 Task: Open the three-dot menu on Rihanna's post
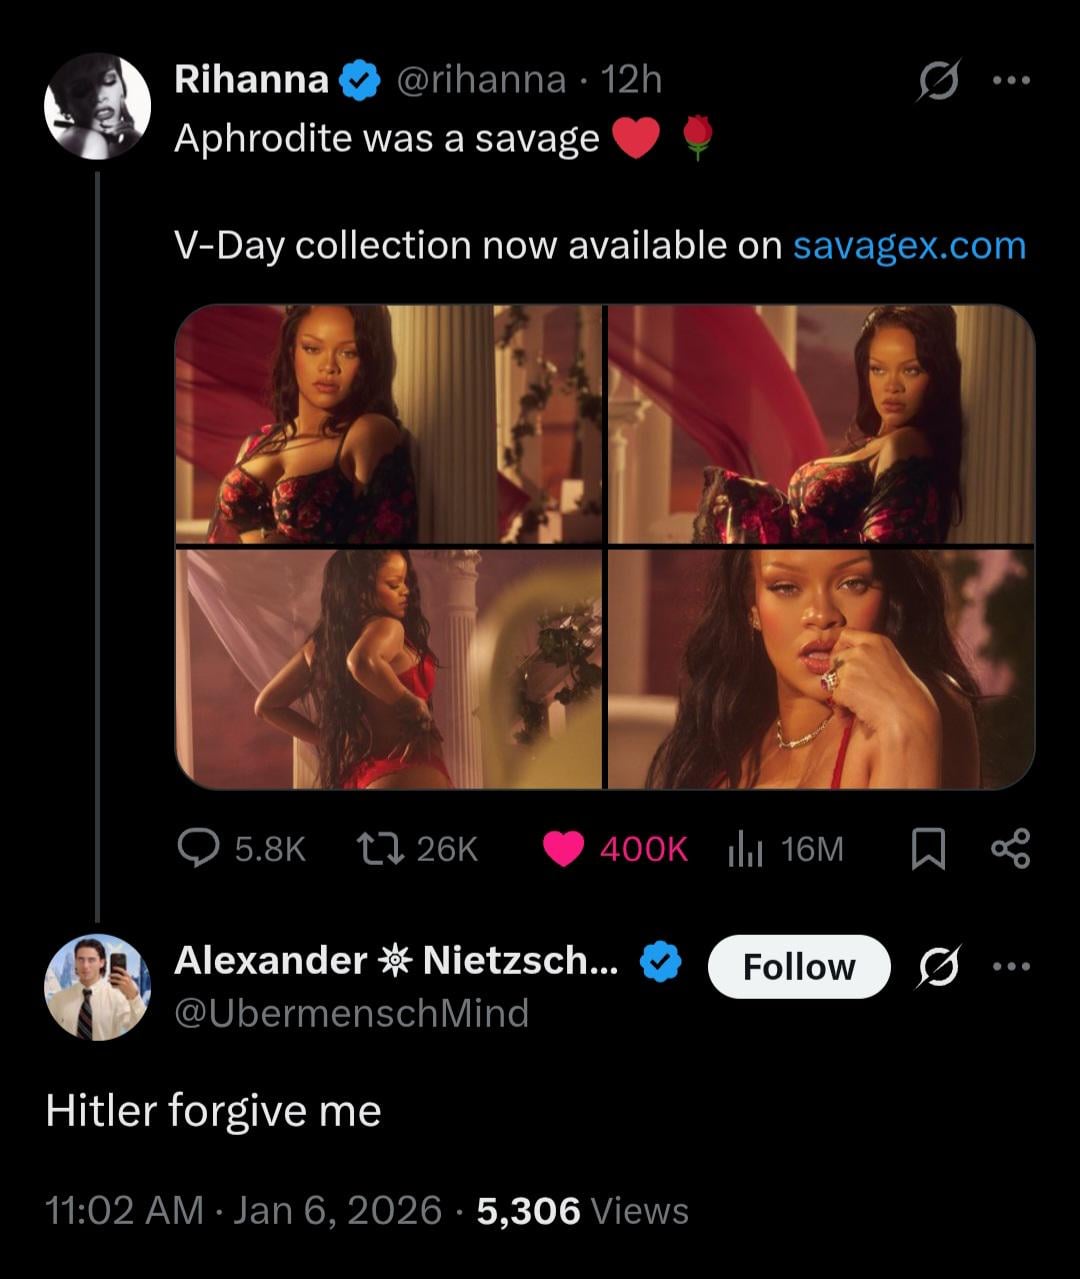(x=1010, y=81)
